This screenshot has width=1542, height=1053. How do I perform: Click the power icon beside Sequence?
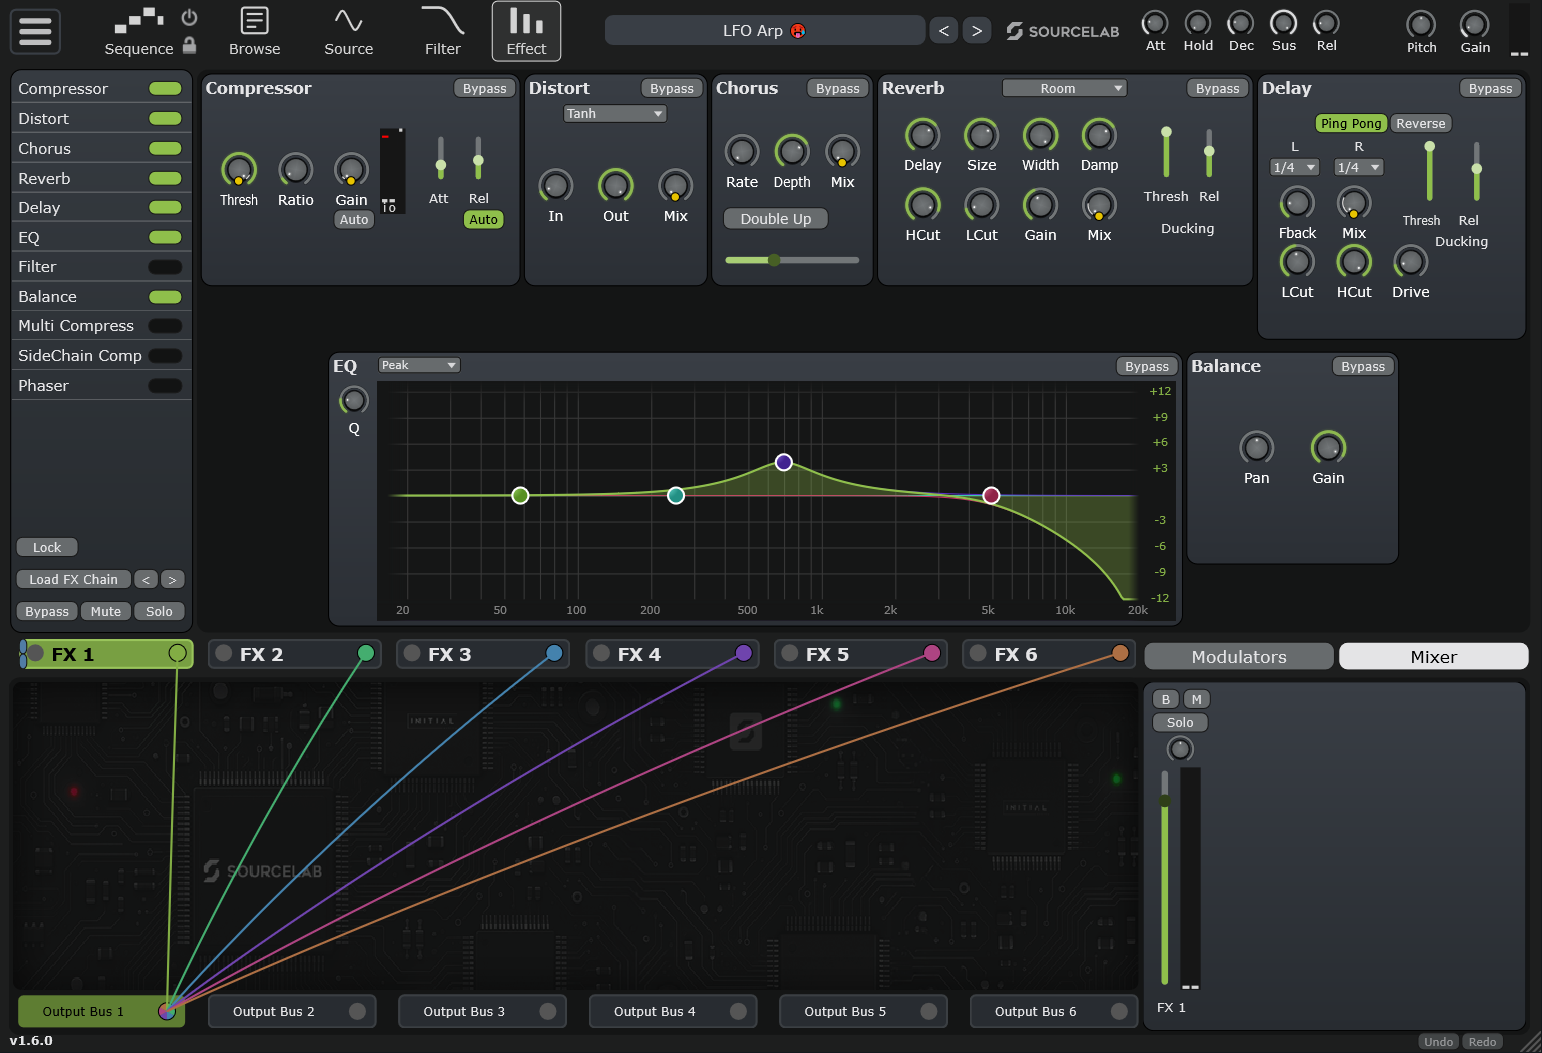point(189,18)
